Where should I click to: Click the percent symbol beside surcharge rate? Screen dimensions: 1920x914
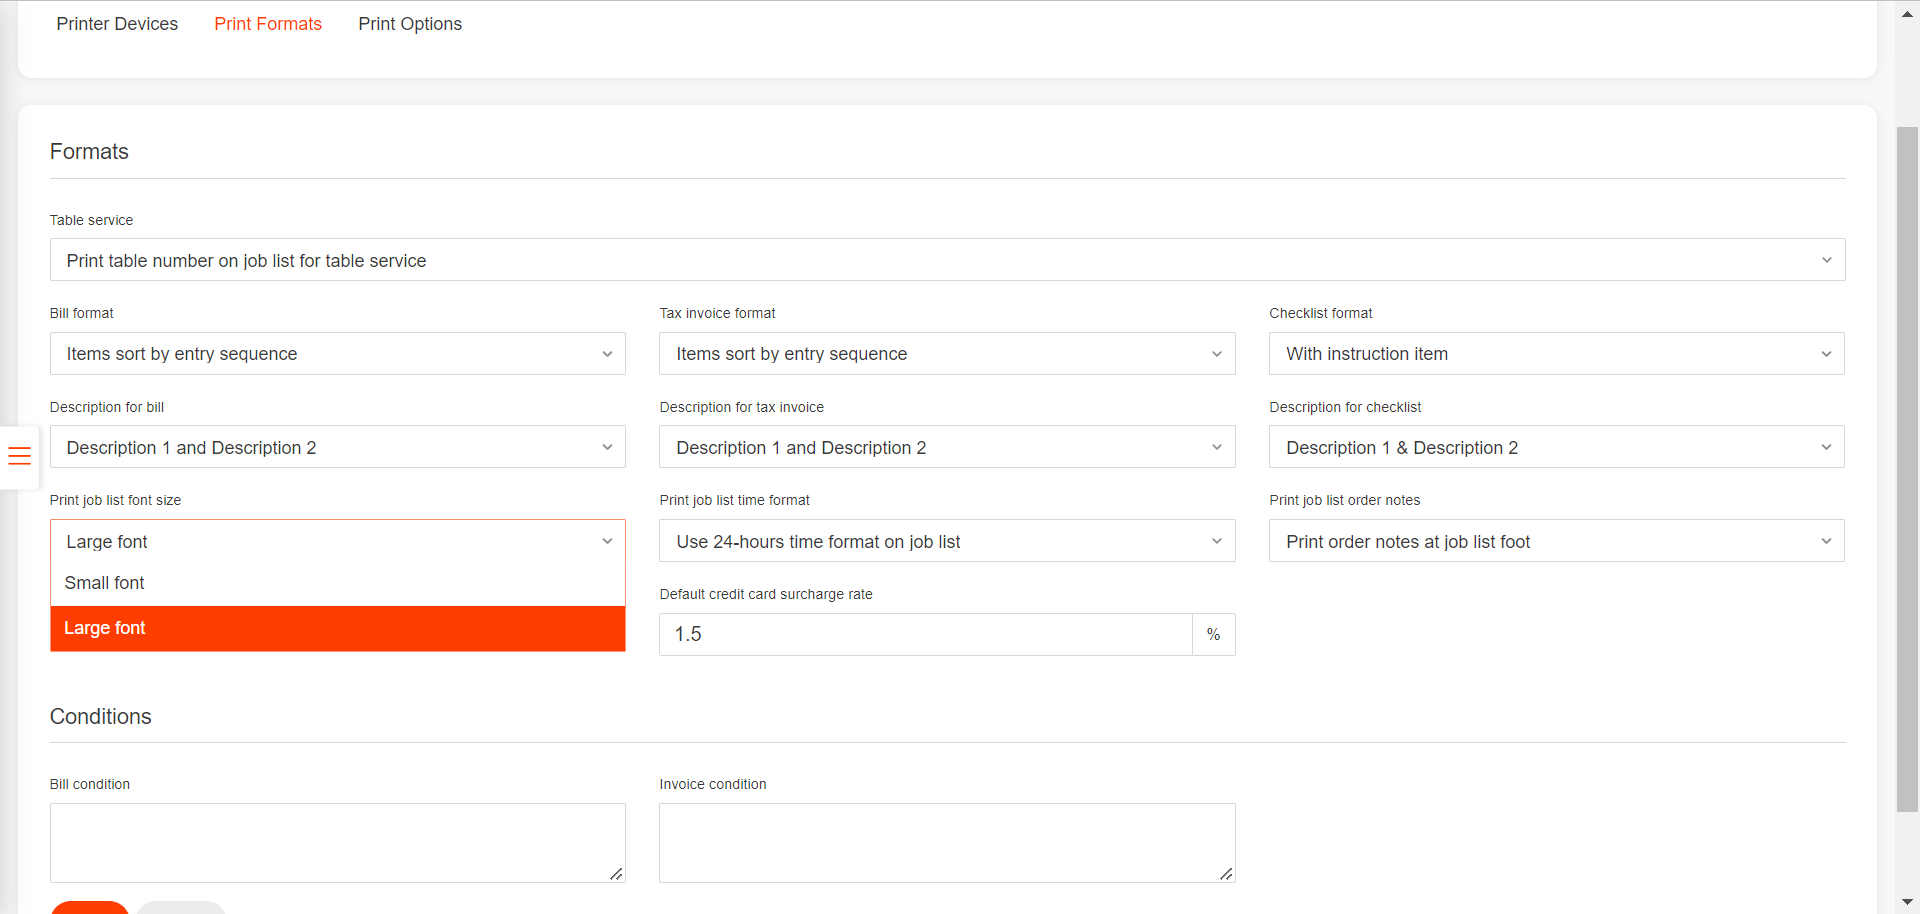(x=1213, y=634)
